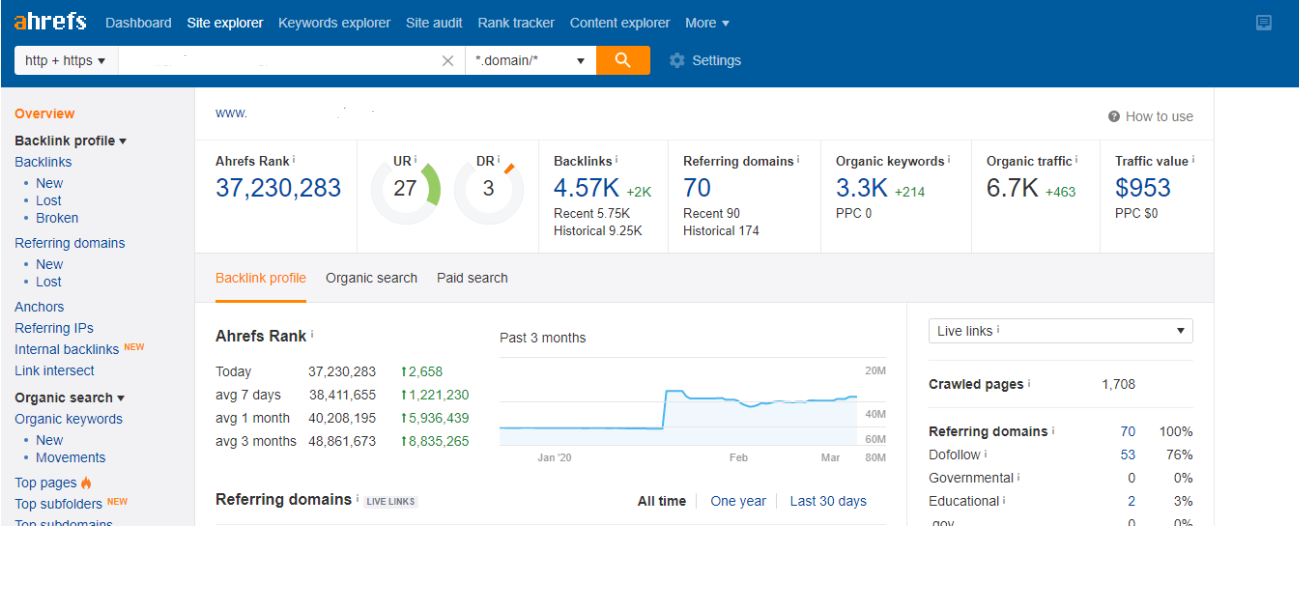The image size is (1299, 600).
Task: Open the http + https protocol dropdown
Action: coord(66,61)
